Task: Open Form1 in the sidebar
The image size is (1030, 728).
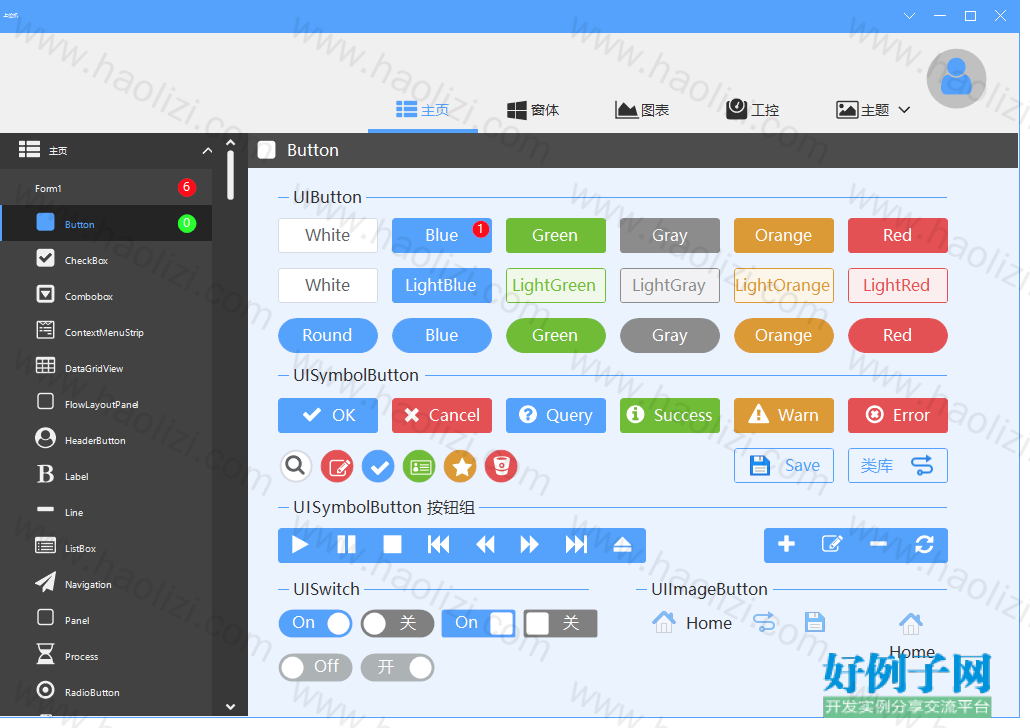Action: pos(106,188)
